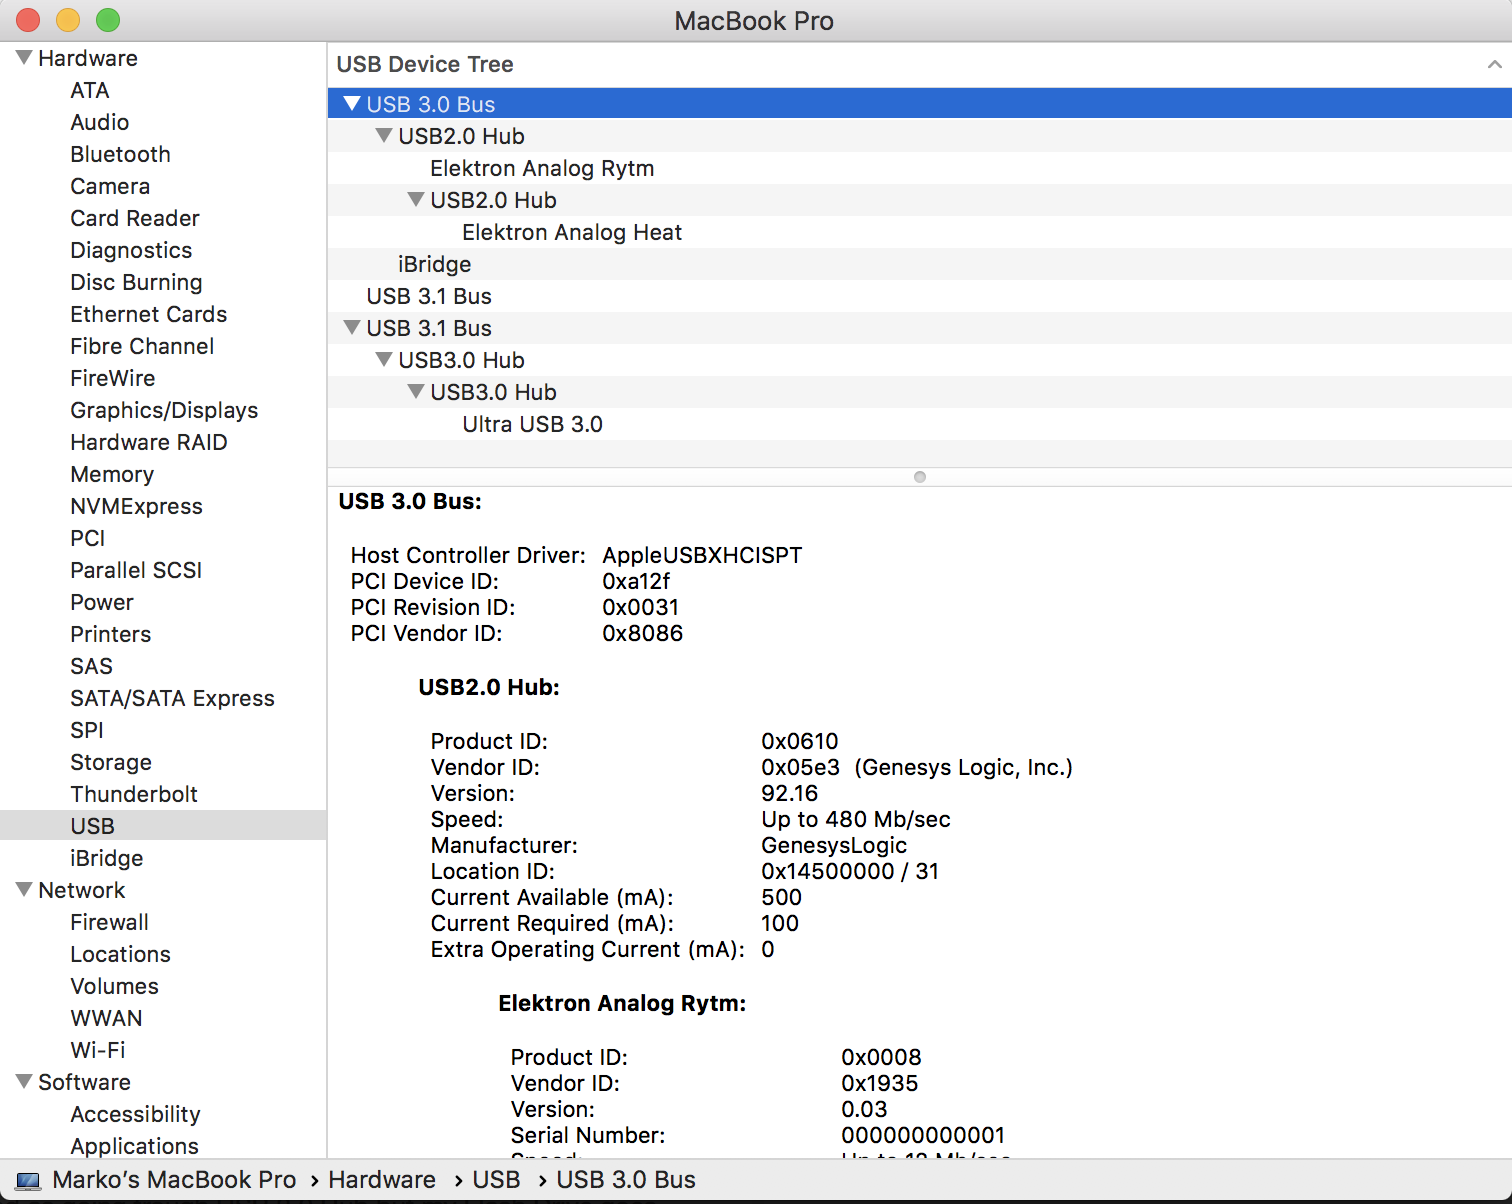Open Graphics/Displays information

pyautogui.click(x=164, y=410)
